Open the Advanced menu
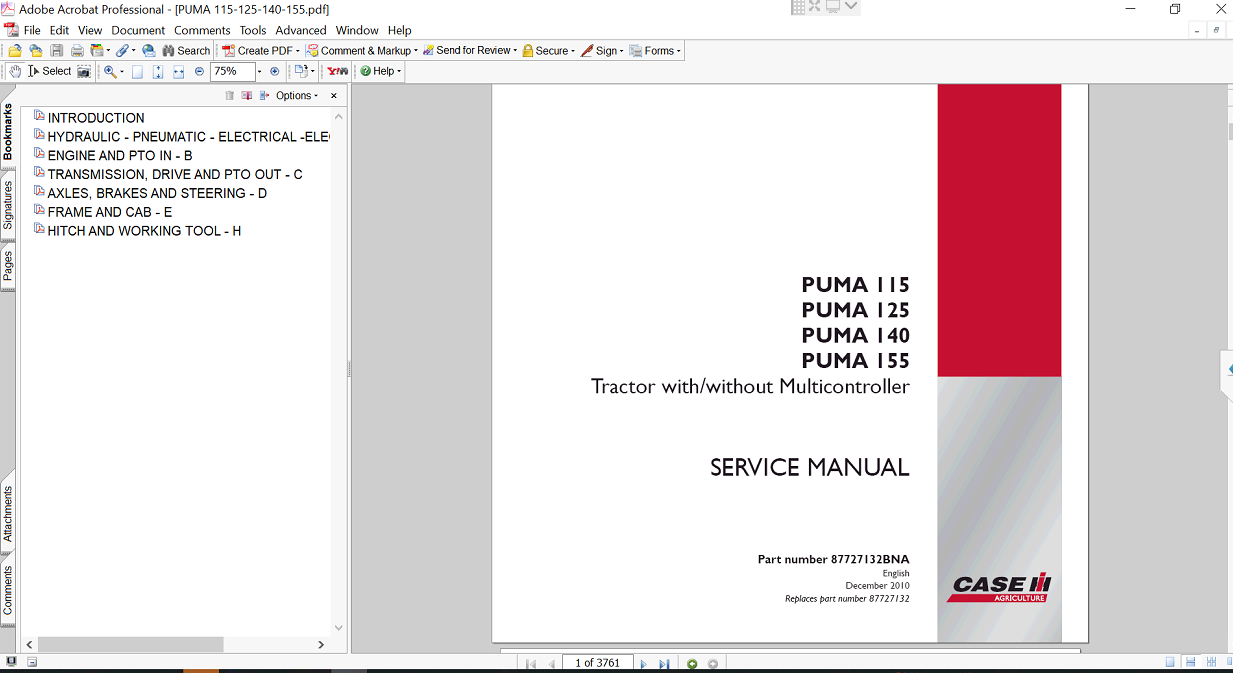The image size is (1233, 673). click(300, 30)
